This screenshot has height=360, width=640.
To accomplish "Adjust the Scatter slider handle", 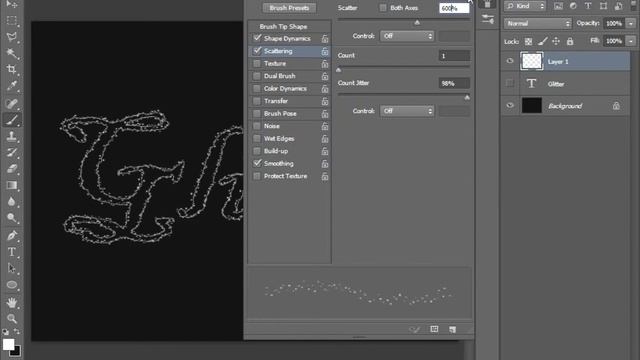I will tap(417, 22).
